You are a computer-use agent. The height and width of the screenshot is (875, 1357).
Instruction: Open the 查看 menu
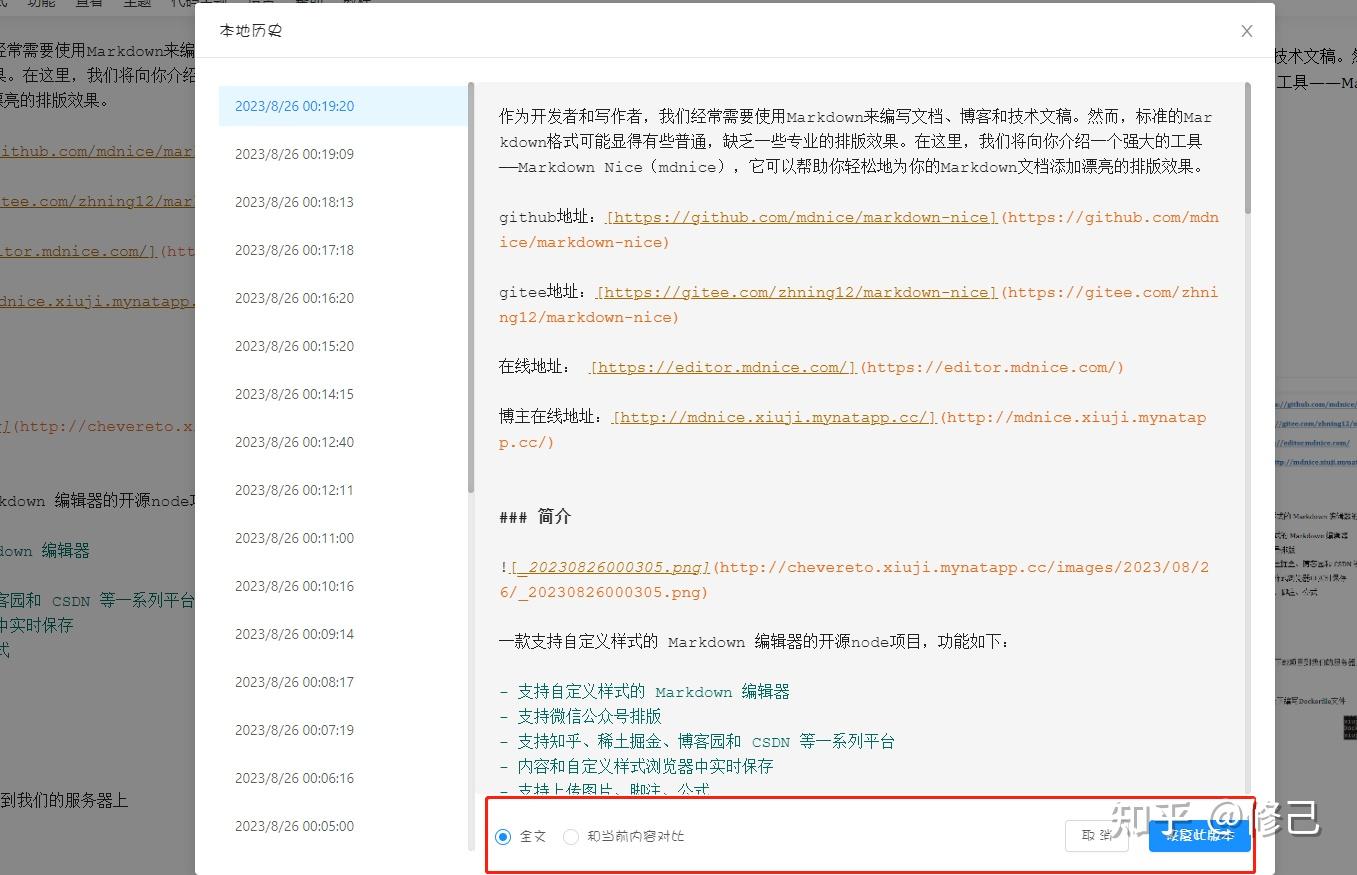coord(88,4)
